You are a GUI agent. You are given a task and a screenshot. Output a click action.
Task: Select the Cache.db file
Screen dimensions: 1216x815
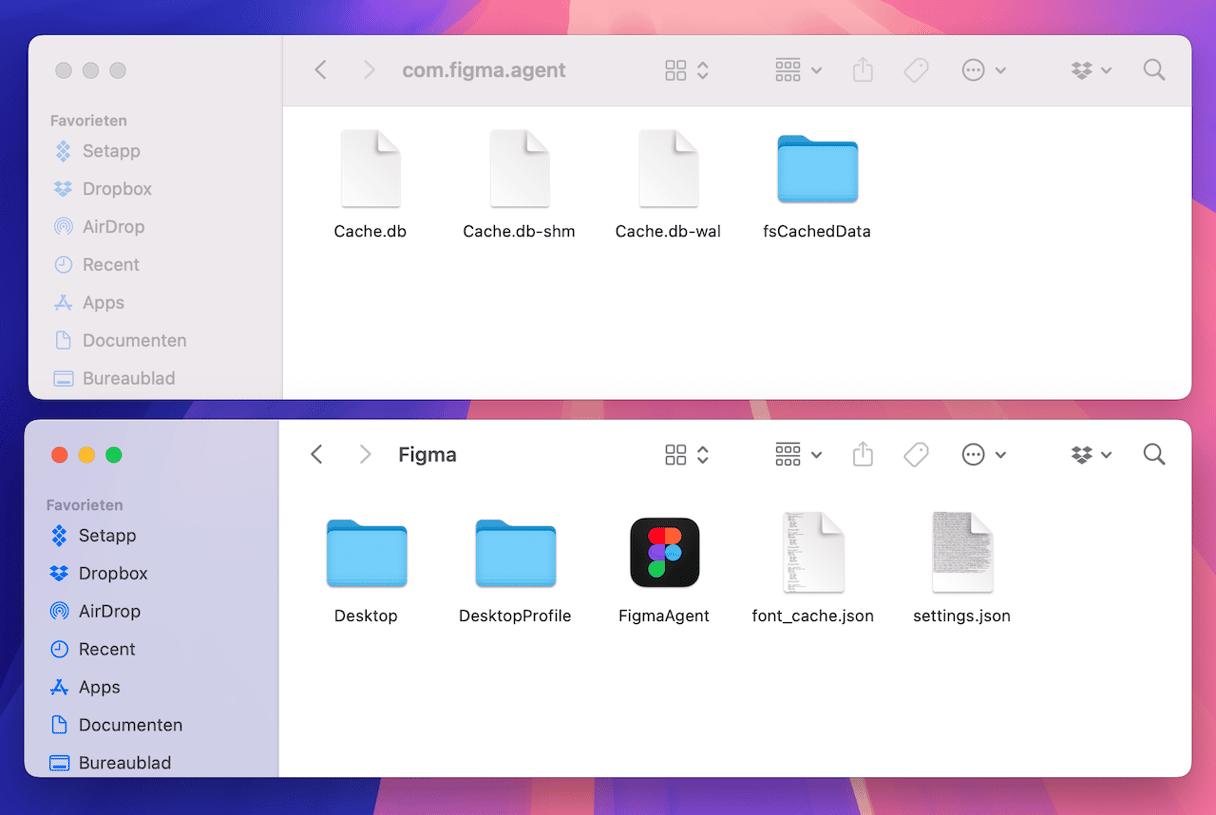(x=370, y=169)
